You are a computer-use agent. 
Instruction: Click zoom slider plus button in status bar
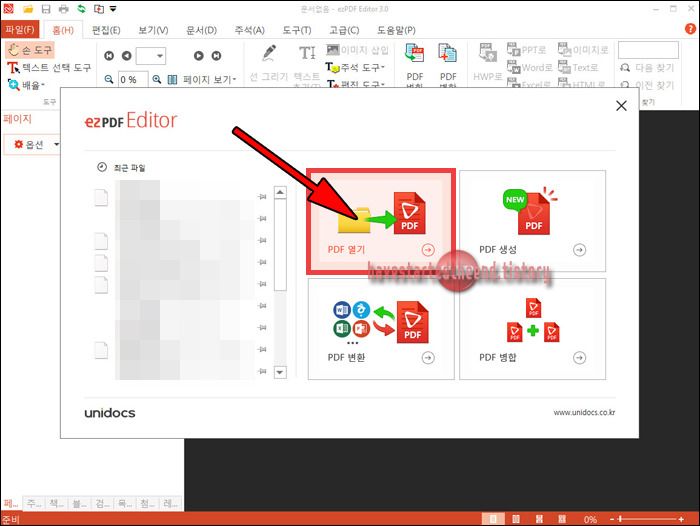[681, 519]
